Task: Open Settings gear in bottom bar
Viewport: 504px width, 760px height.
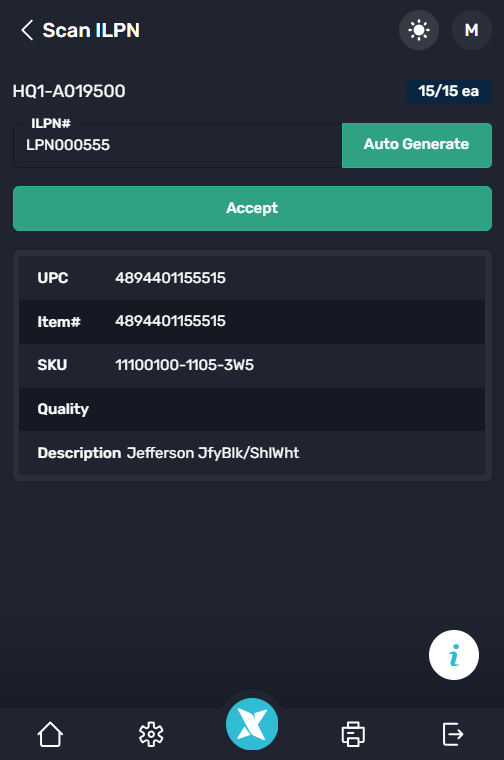Action: 151,734
